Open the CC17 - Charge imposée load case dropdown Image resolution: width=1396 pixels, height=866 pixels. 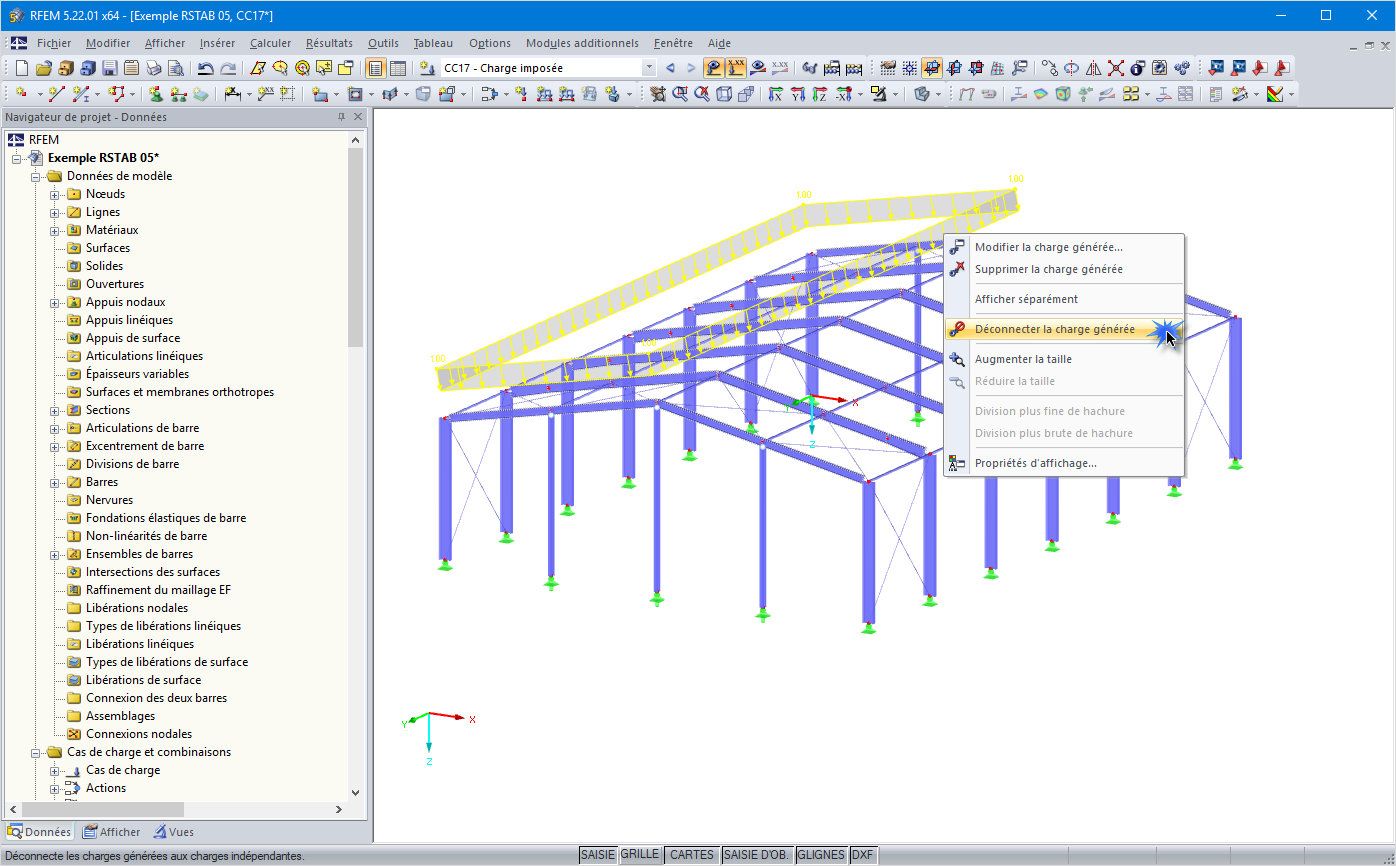649,68
